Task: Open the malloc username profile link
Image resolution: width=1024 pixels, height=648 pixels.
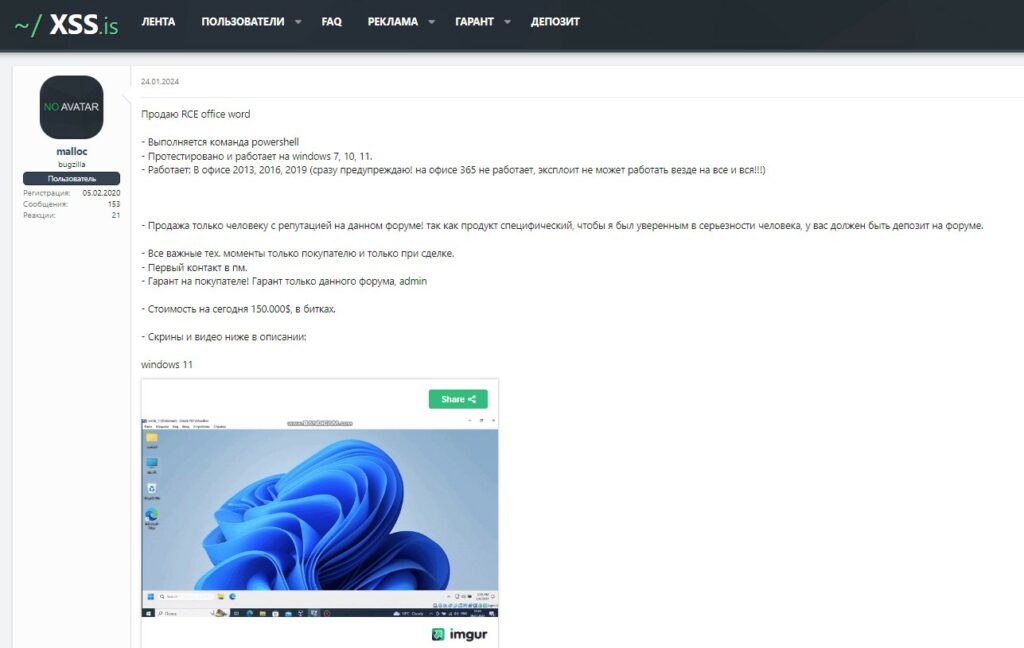Action: pos(71,152)
